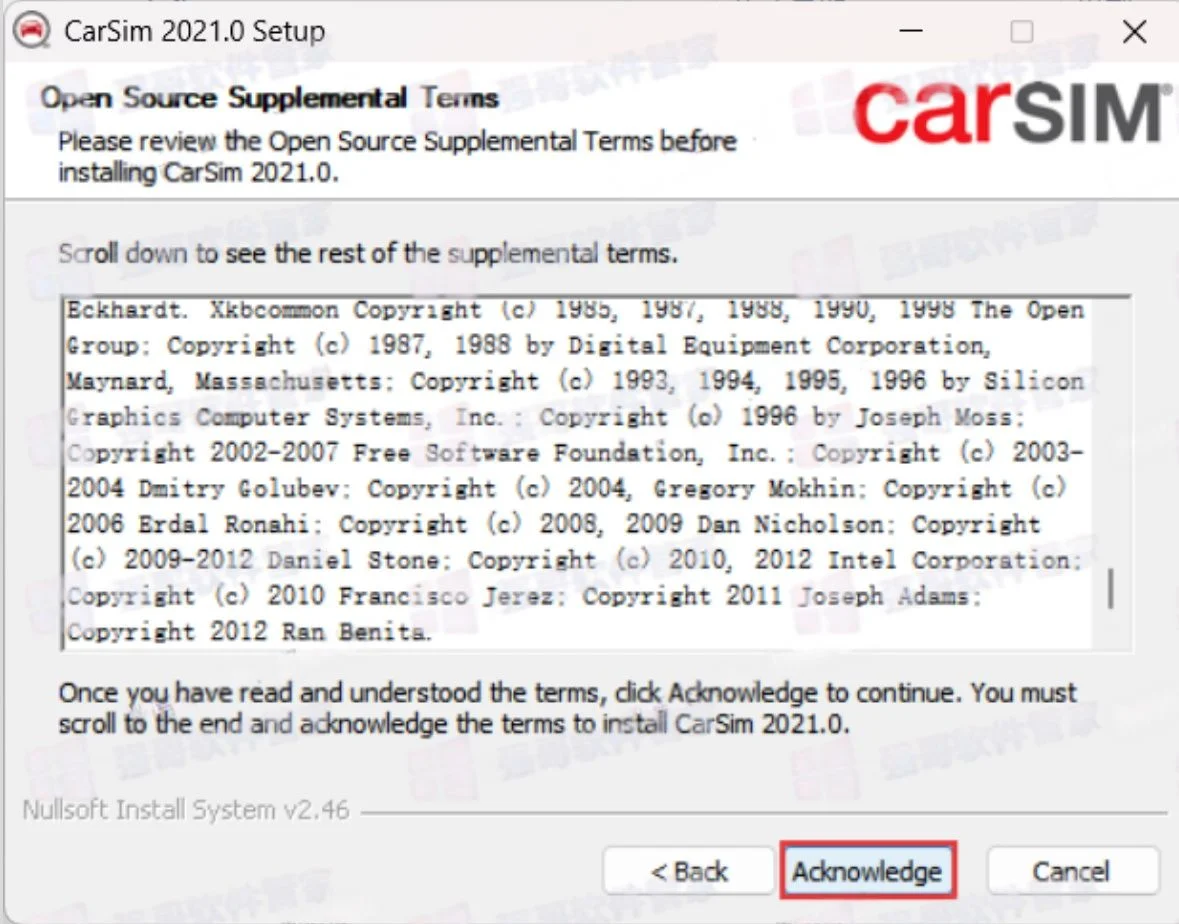
Task: Click the disabled maximize button
Action: (x=1021, y=32)
